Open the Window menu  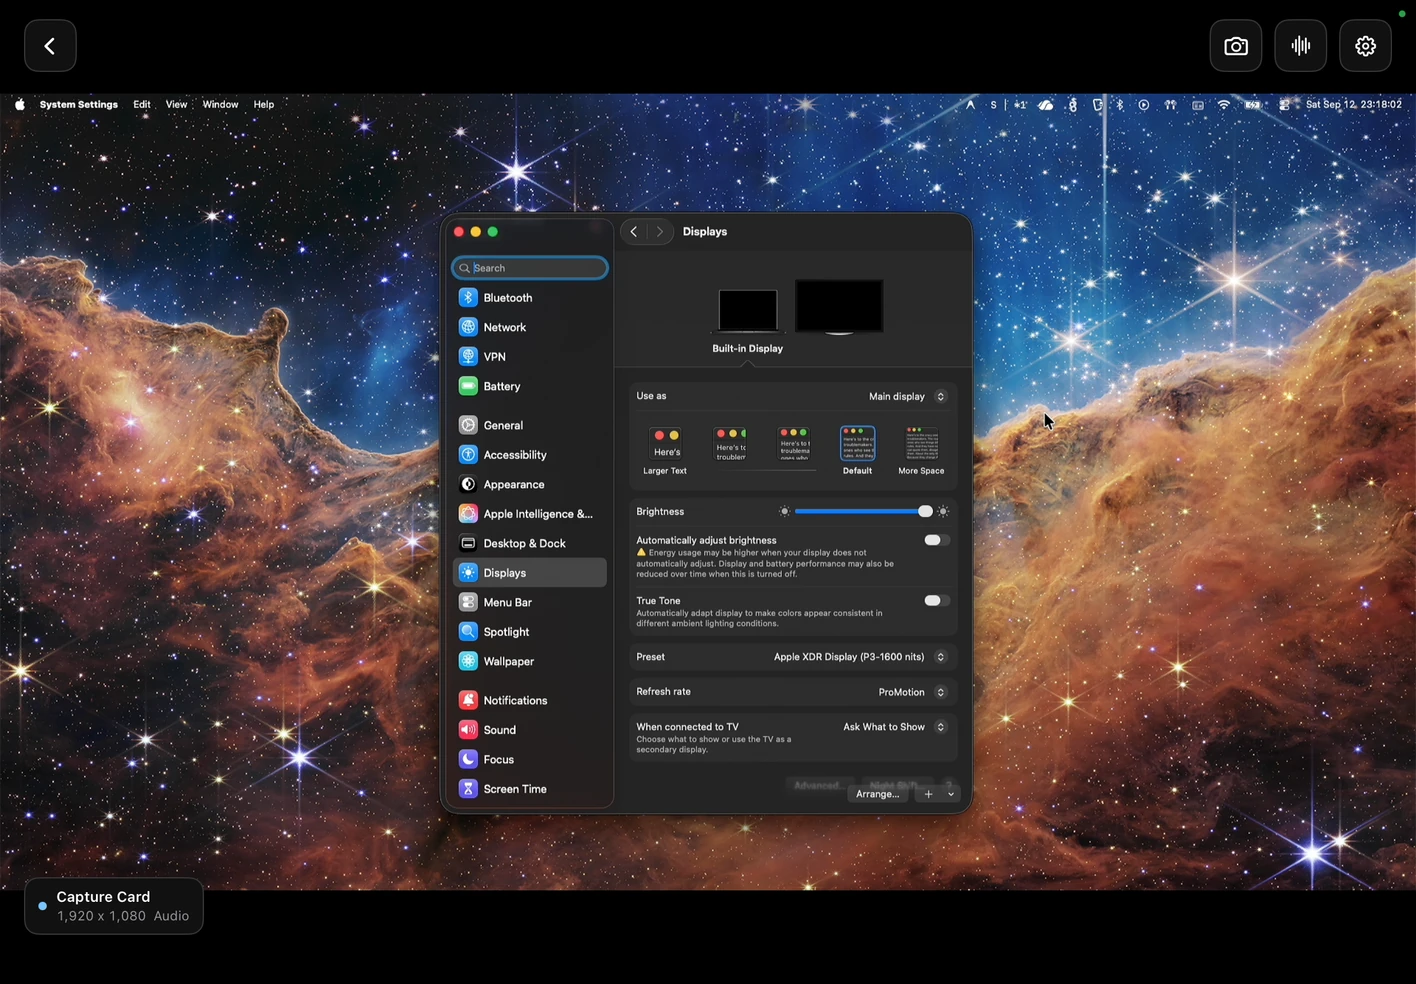220,104
